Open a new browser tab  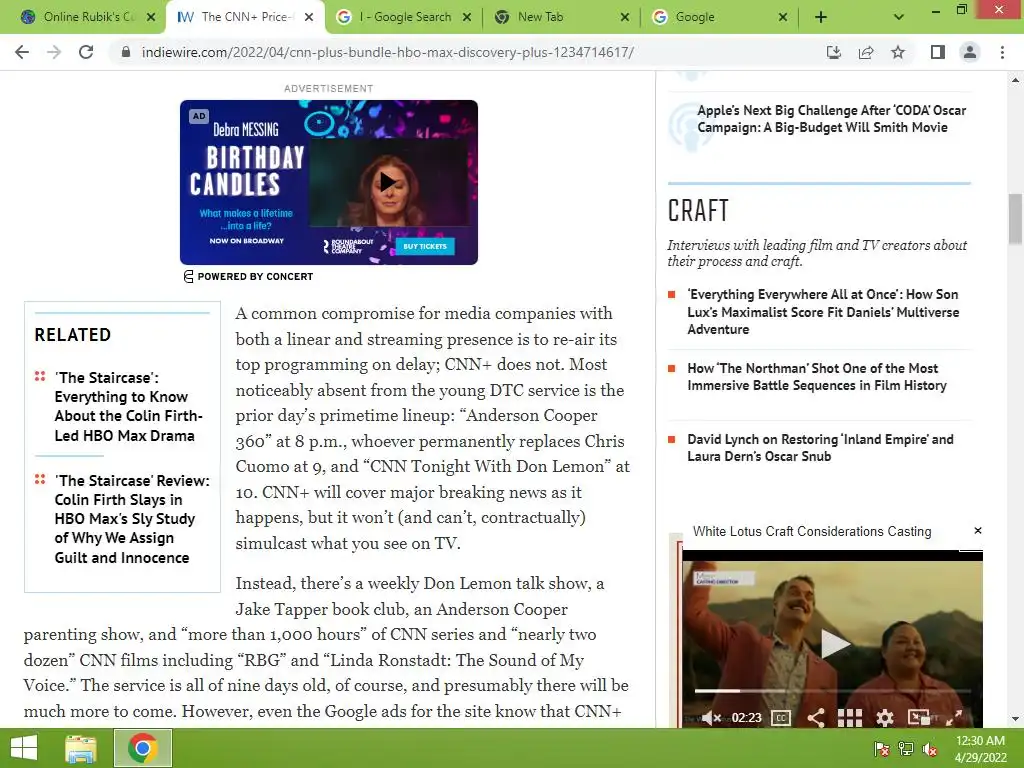(x=821, y=17)
